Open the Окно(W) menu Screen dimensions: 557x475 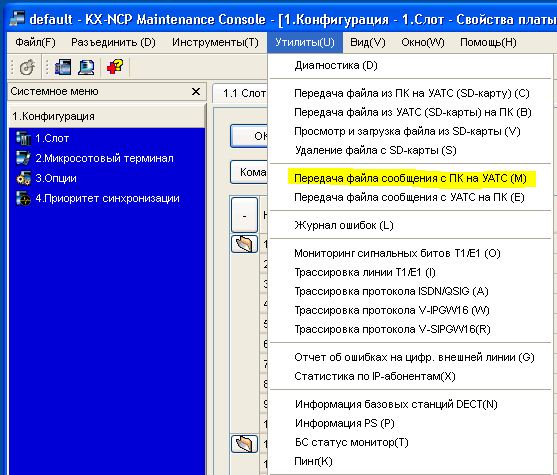423,42
